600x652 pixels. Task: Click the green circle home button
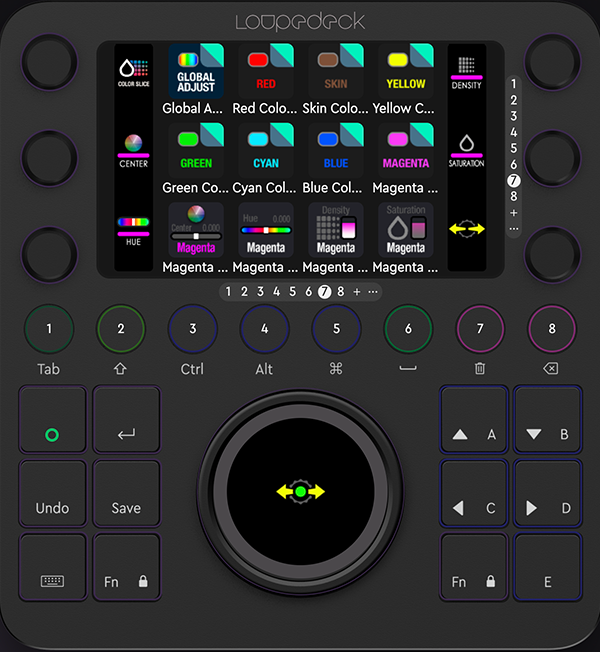(x=53, y=420)
